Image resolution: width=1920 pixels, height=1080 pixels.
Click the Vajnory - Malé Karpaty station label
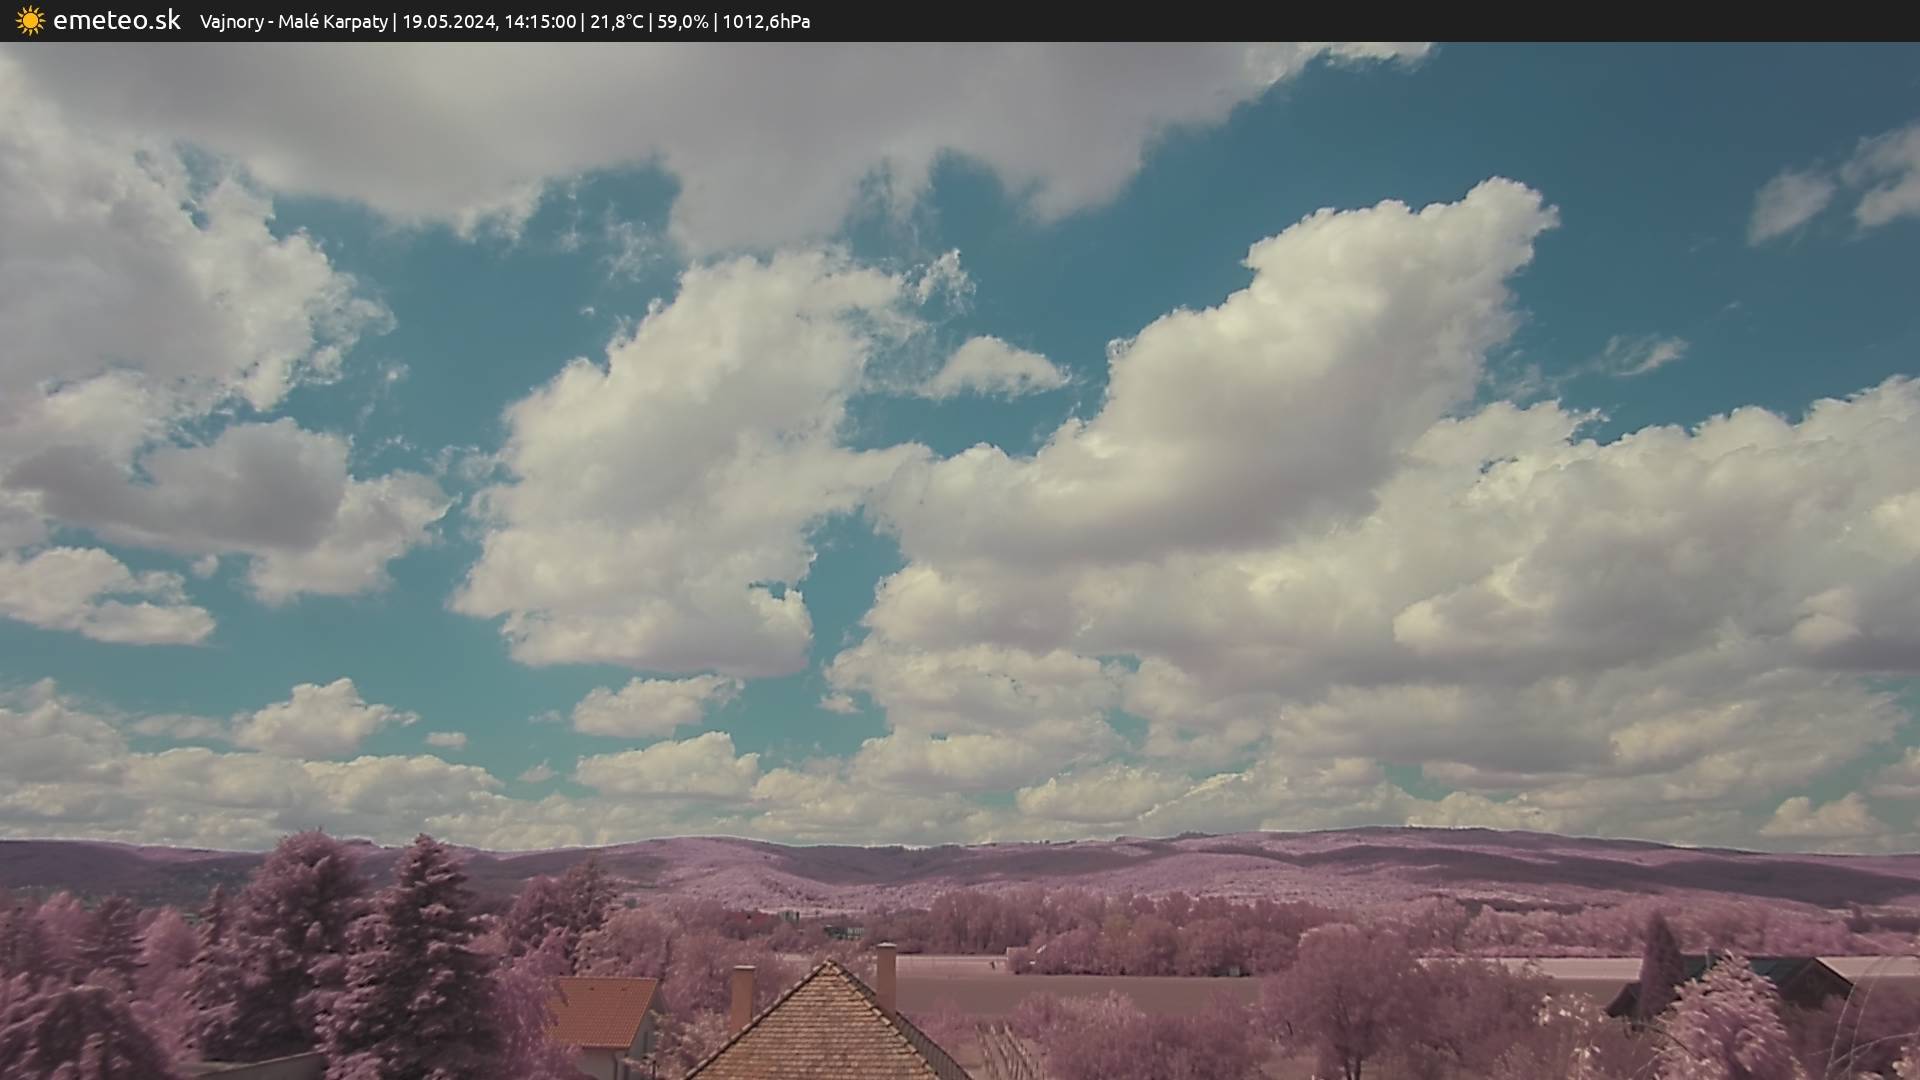pyautogui.click(x=293, y=21)
